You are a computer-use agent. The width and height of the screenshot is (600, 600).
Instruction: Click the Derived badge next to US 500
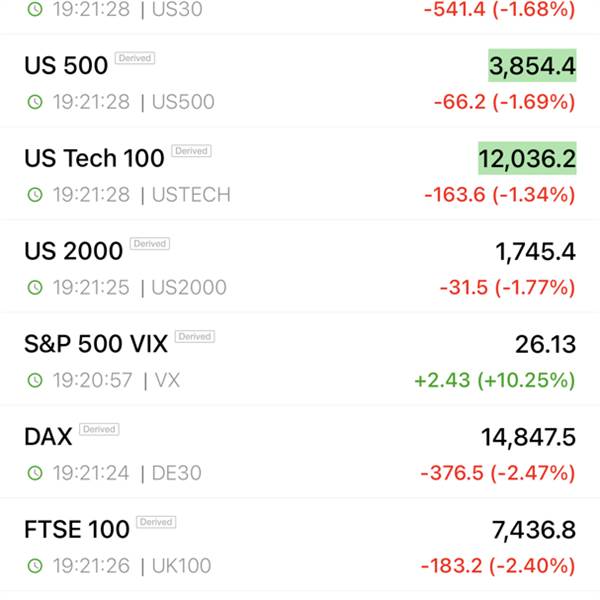[x=135, y=58]
